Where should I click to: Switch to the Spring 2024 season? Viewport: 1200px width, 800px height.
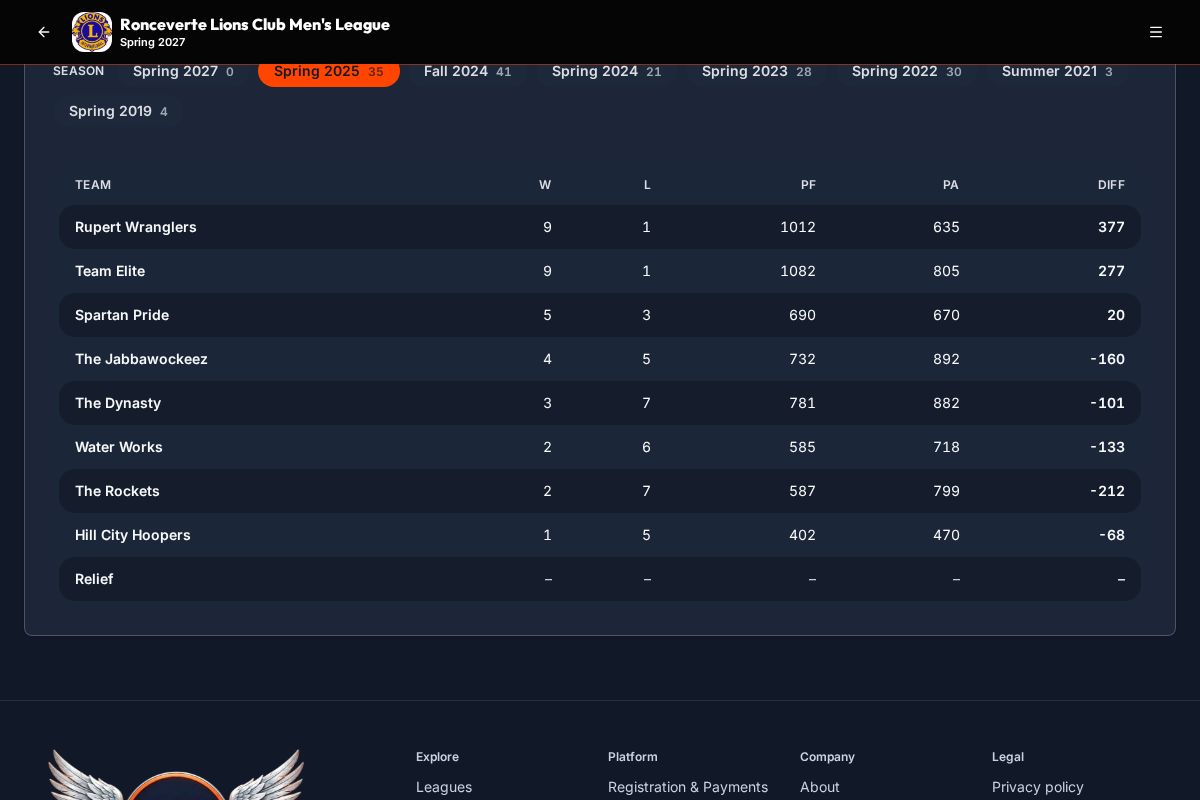coord(606,71)
